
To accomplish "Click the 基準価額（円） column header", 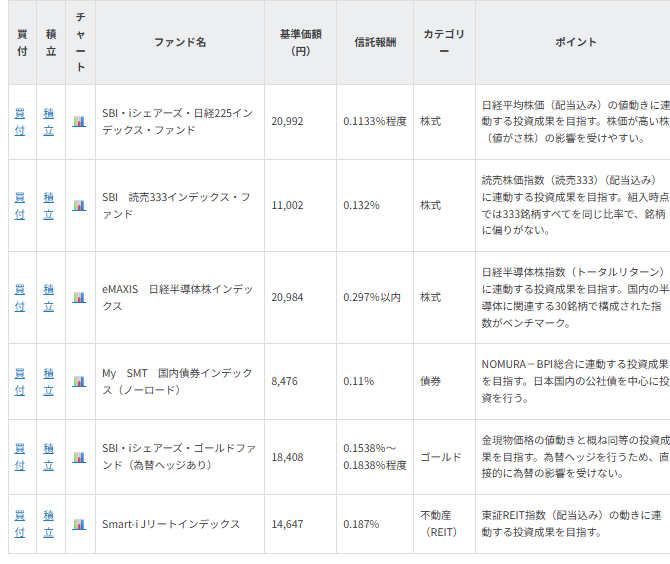I will click(300, 42).
